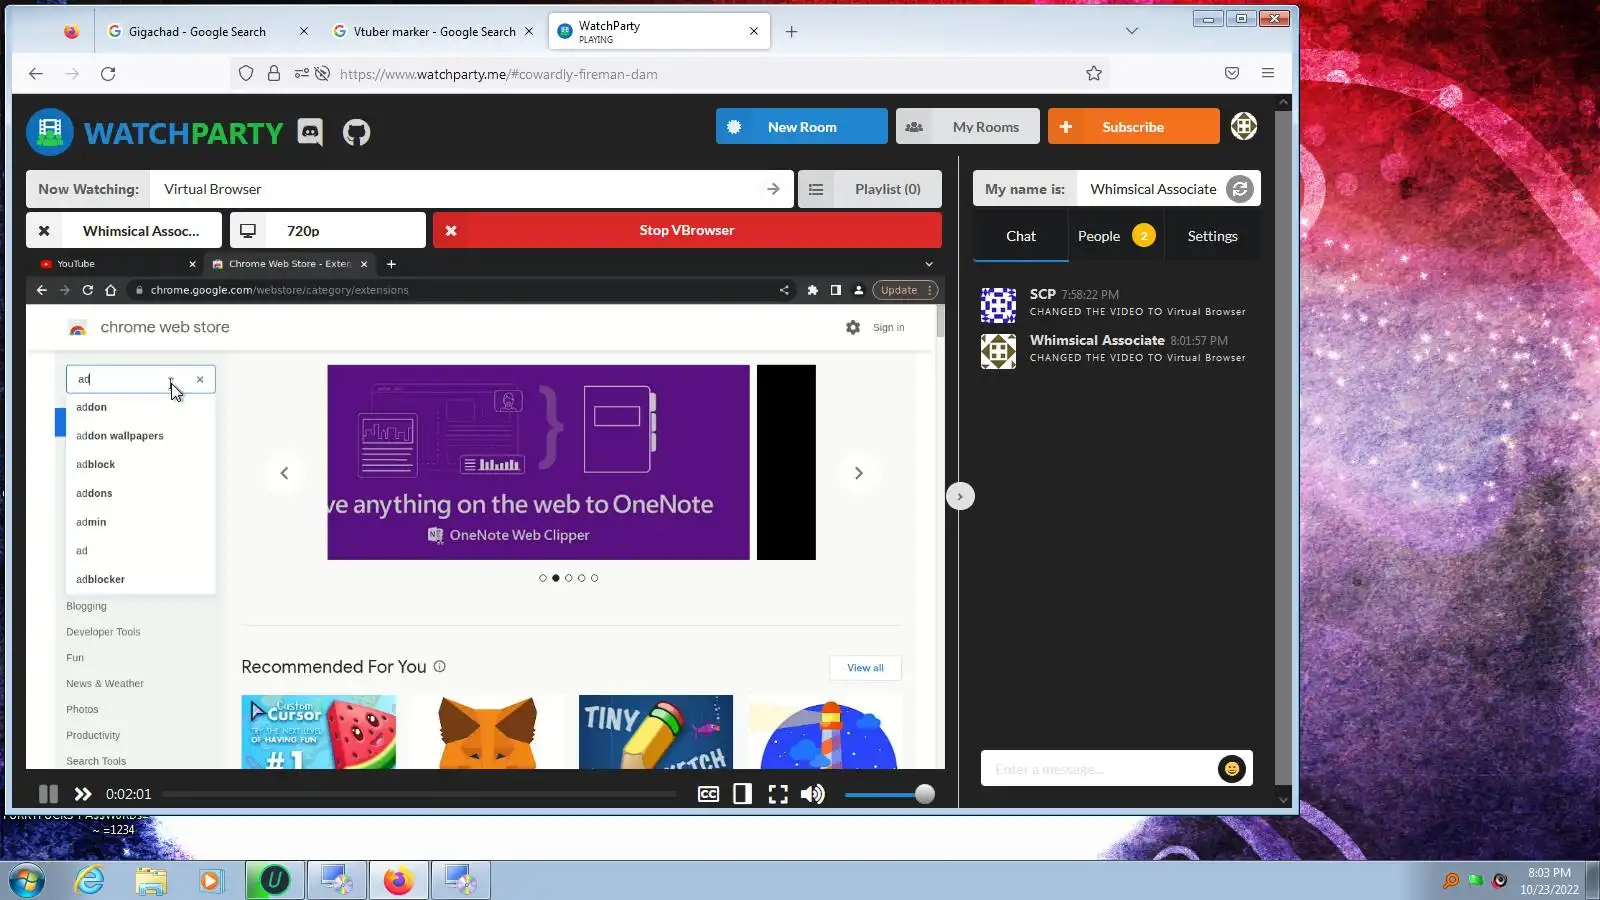Viewport: 1600px width, 900px height.
Task: Open the Playlist (0) dropdown
Action: click(870, 189)
